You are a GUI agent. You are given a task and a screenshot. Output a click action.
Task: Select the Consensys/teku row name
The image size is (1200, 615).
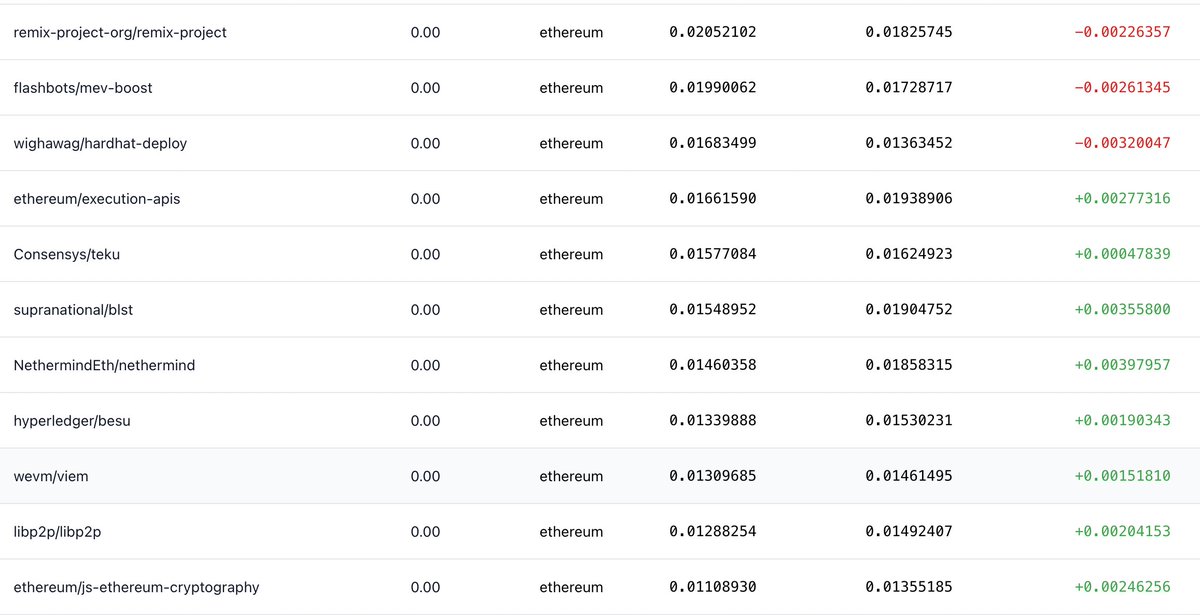[x=67, y=254]
